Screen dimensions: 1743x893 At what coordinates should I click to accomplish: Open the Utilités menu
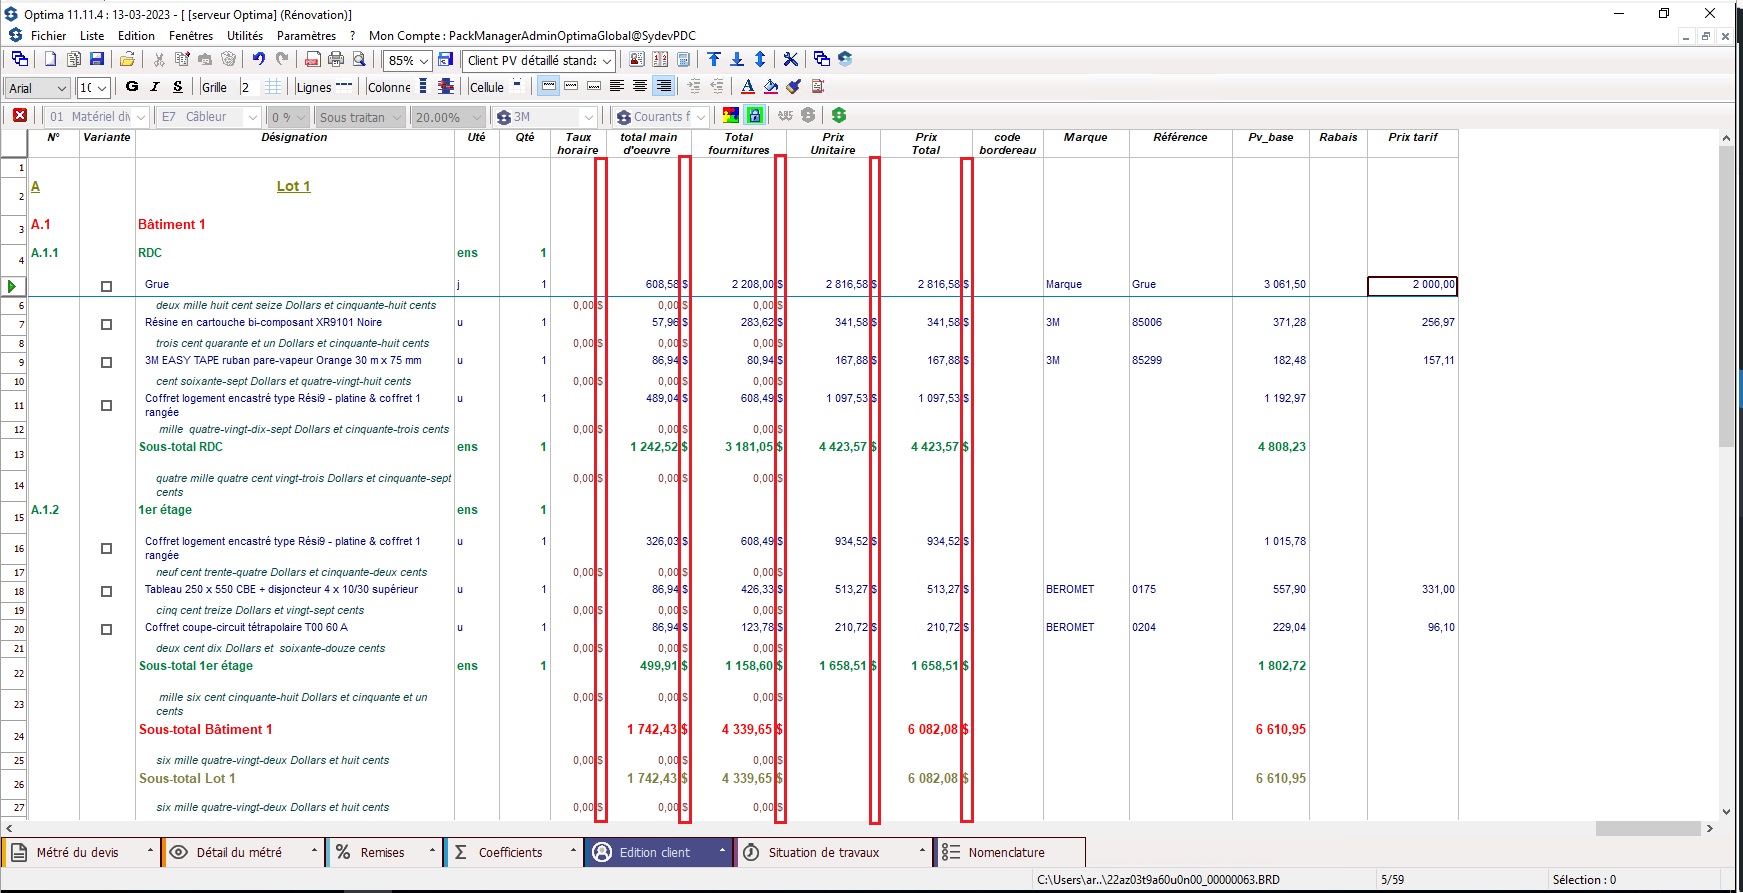(x=245, y=35)
